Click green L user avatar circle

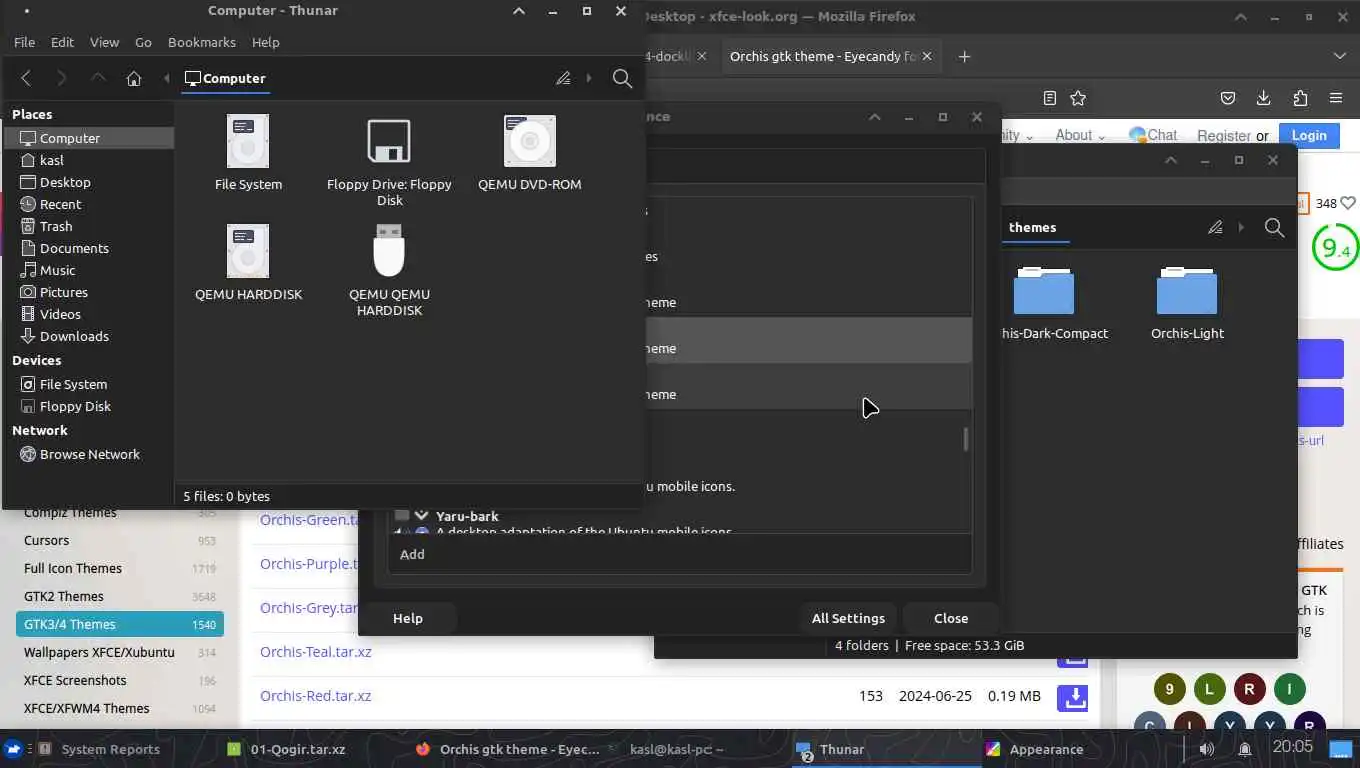pyautogui.click(x=1209, y=689)
